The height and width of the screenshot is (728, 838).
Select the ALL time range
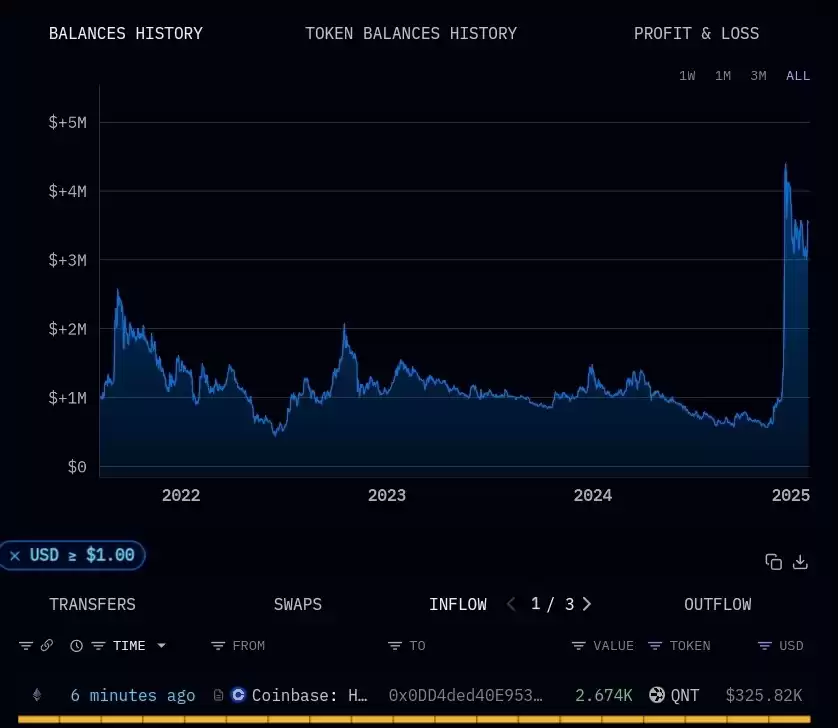(798, 76)
